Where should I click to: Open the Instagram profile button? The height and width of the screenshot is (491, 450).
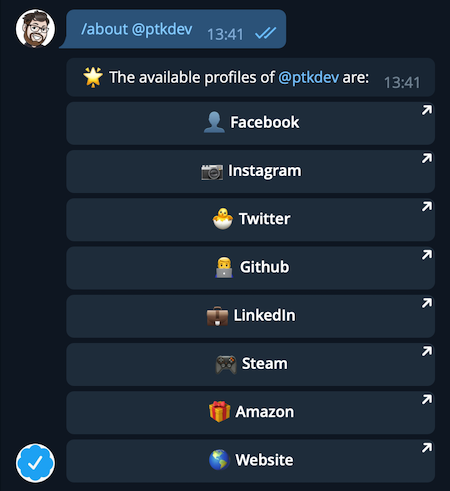coord(250,171)
